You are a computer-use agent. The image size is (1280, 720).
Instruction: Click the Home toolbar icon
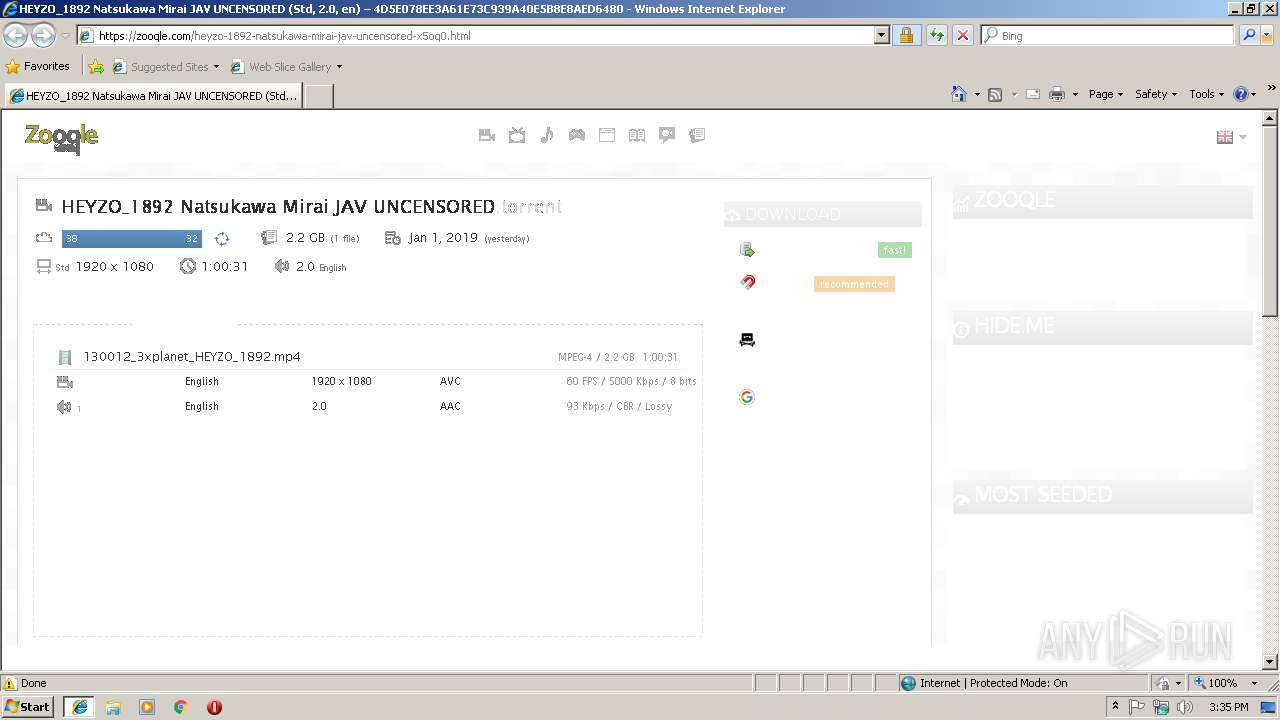tap(959, 94)
